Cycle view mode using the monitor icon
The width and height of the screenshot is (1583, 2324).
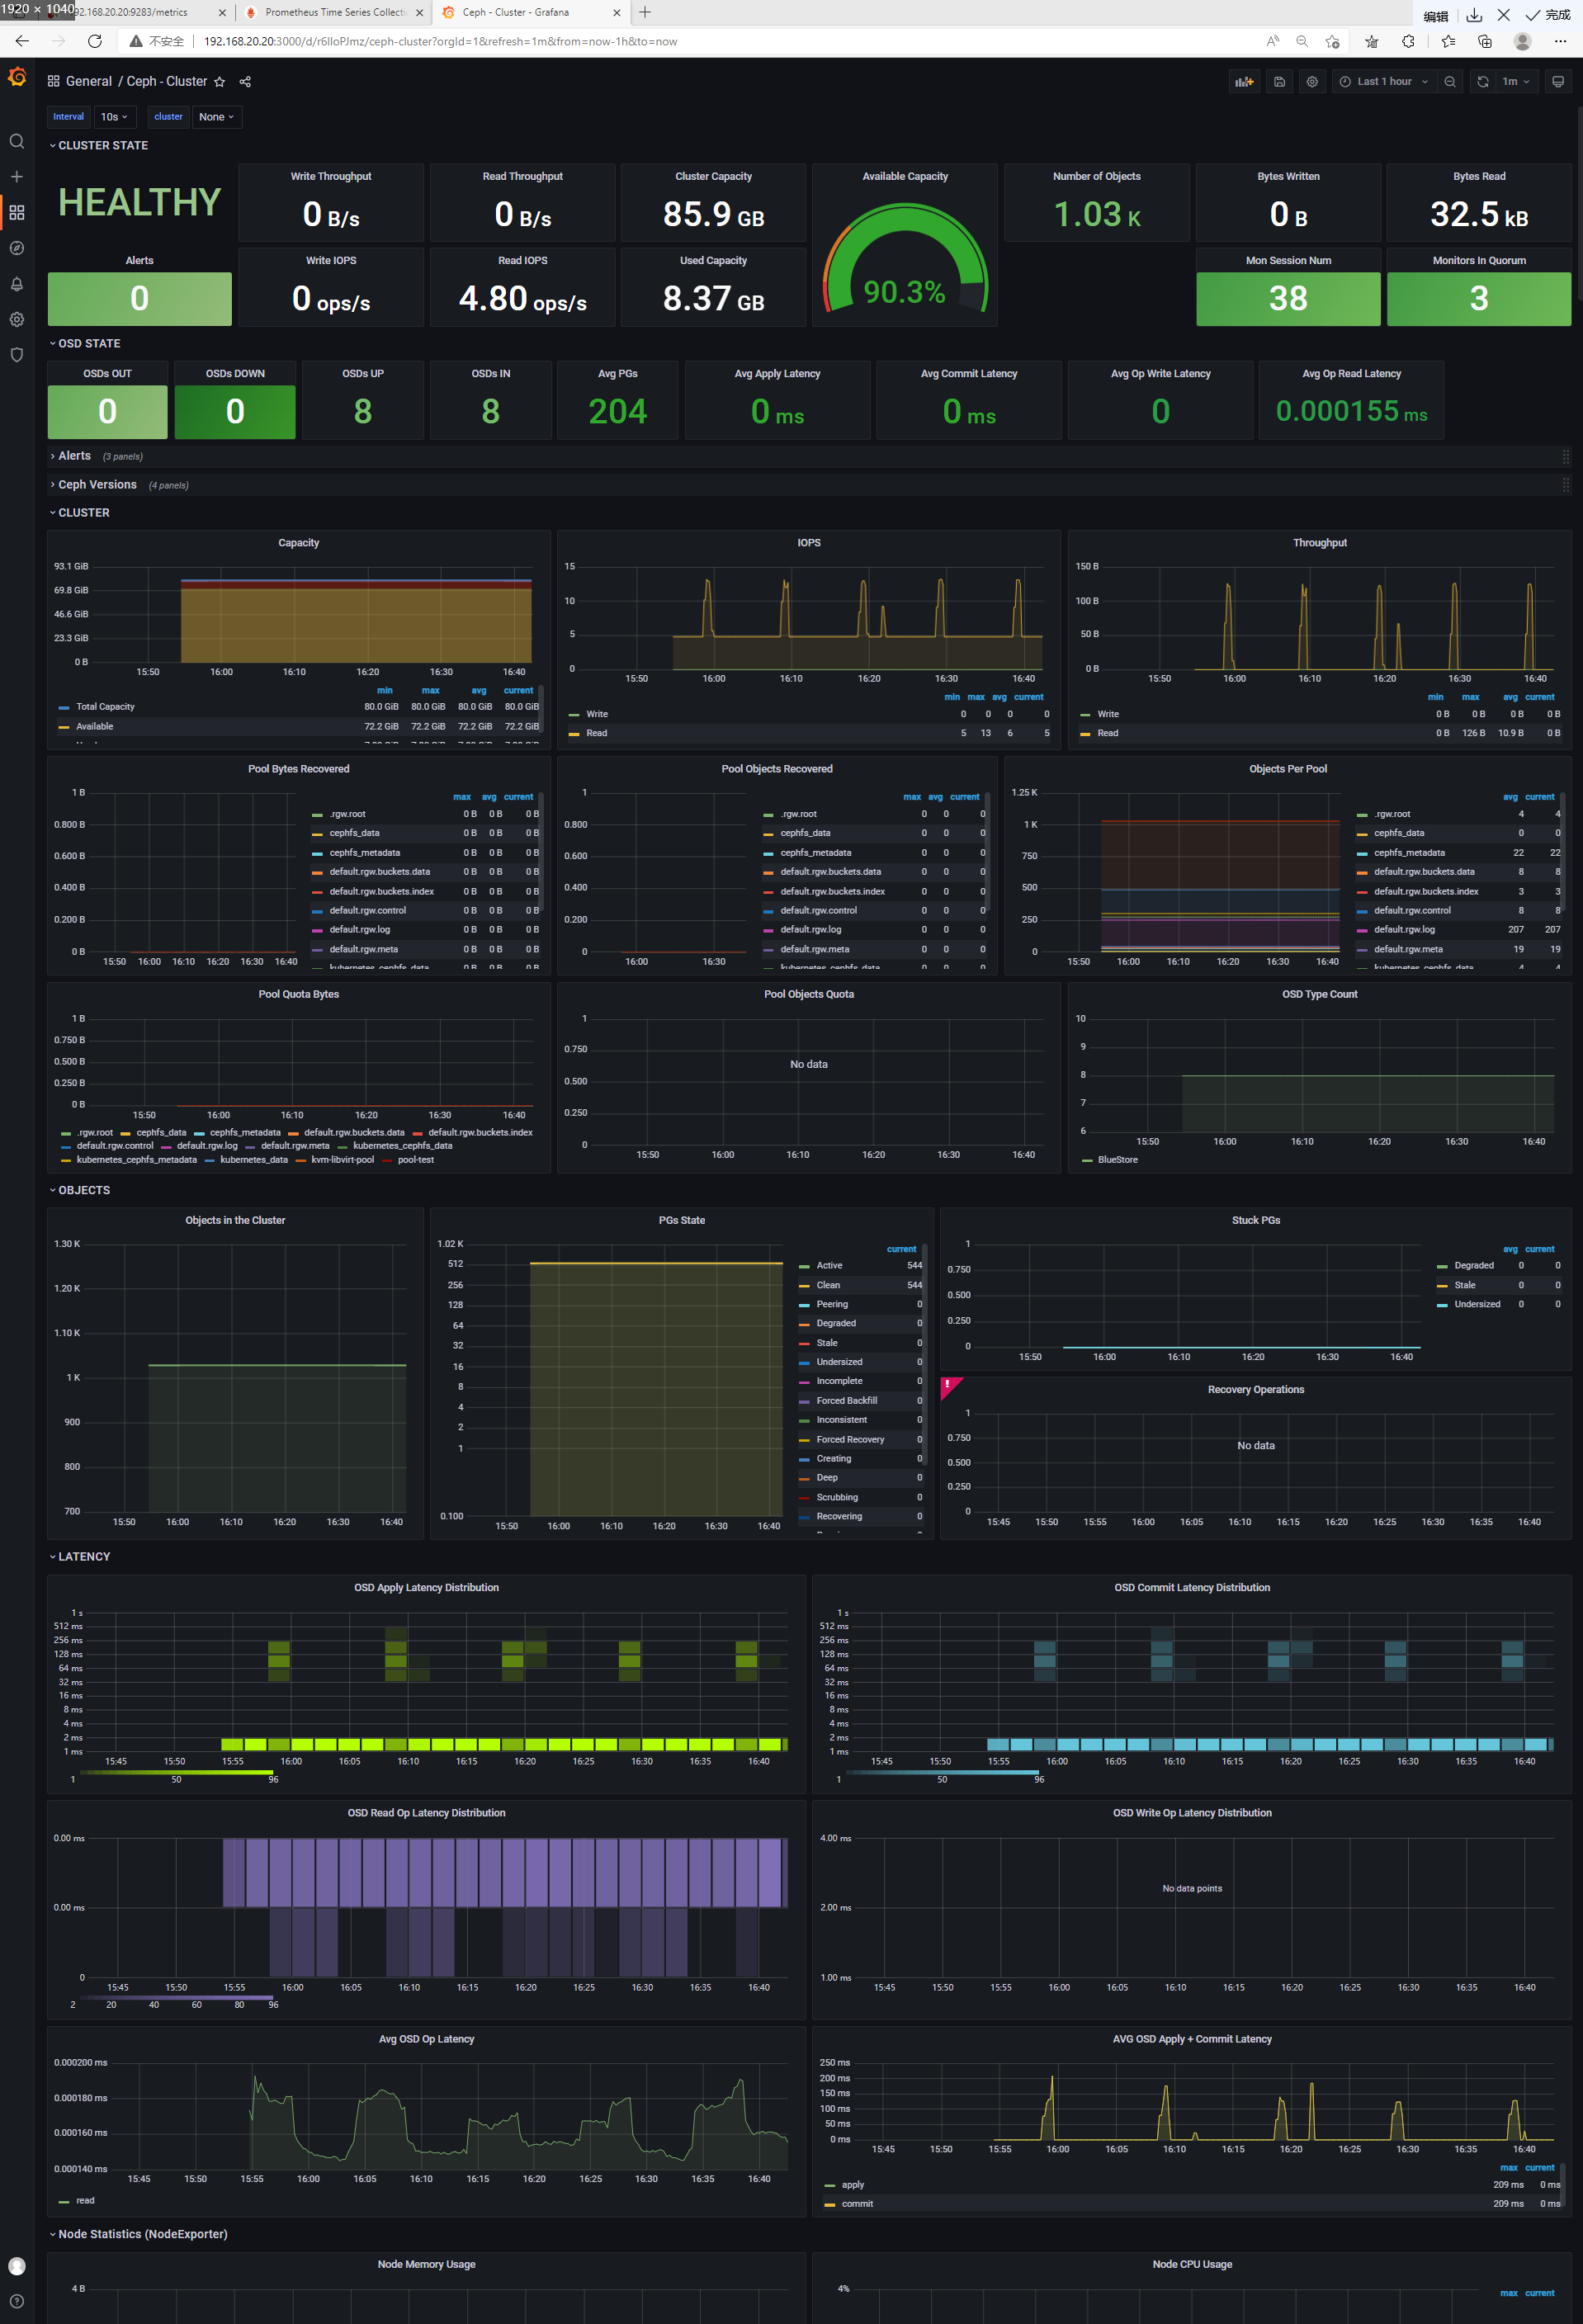click(x=1558, y=82)
